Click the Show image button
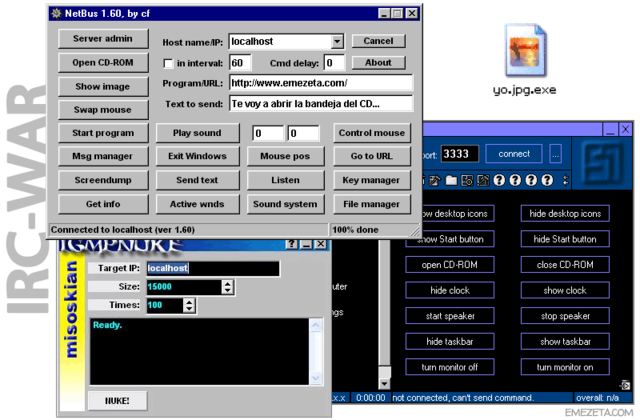The height and width of the screenshot is (420, 640). click(x=103, y=86)
